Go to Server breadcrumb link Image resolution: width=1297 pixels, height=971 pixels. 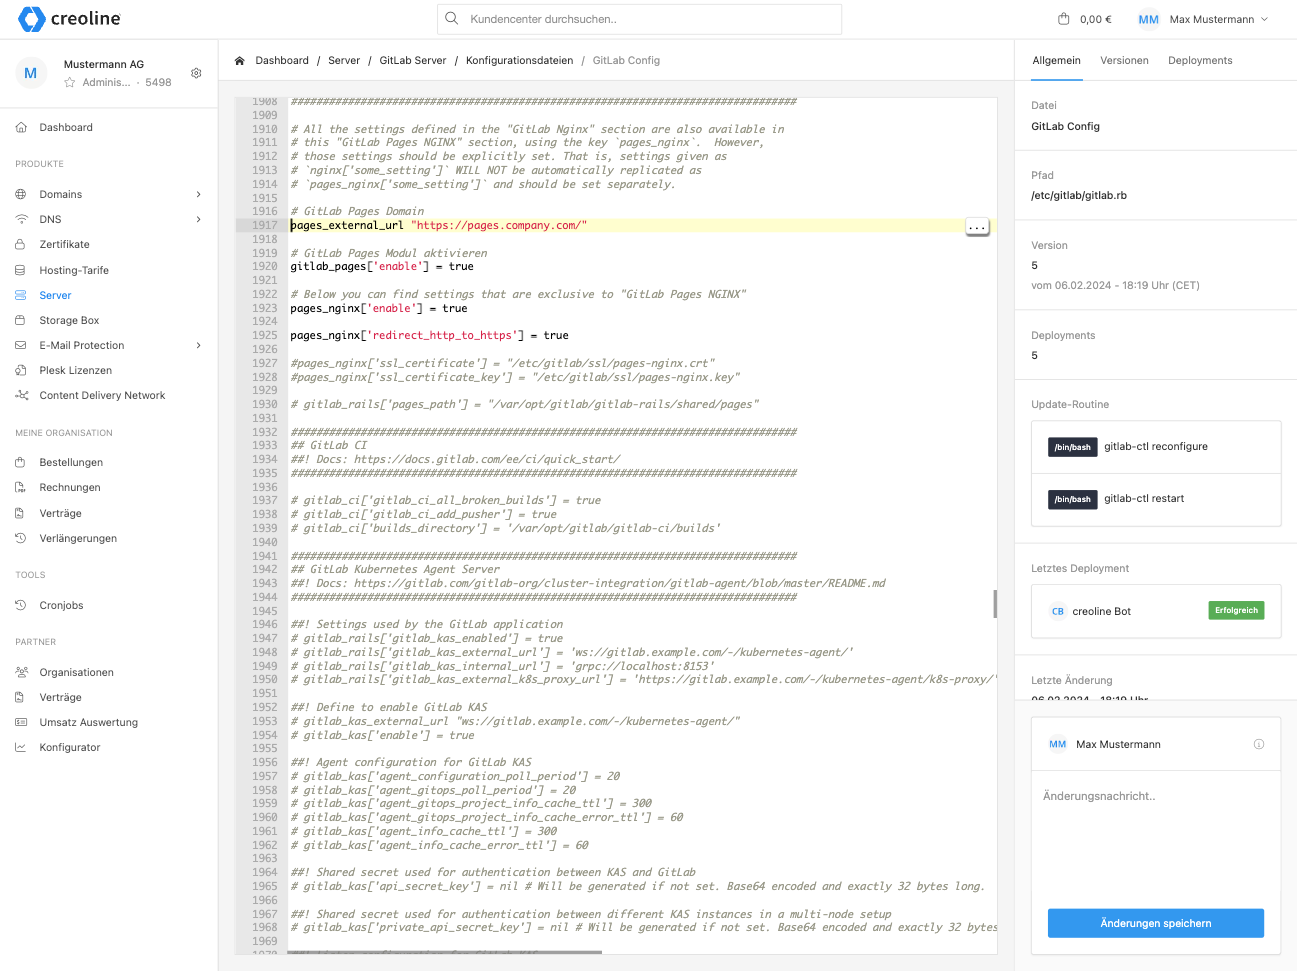point(344,61)
